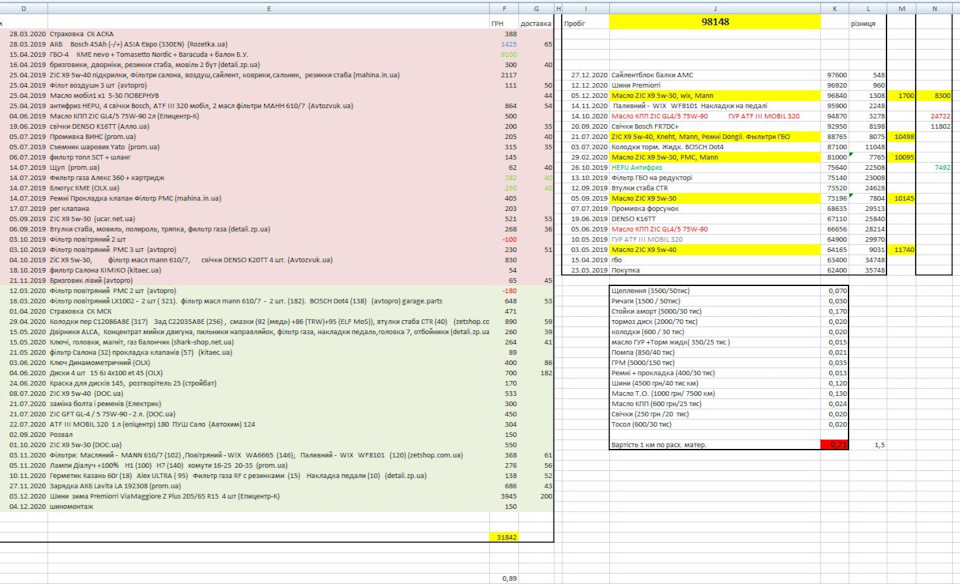The image size is (960, 584).
Task: Select 'Зарядка АКБ Lavita LA 192308' cell
Action: (269, 485)
